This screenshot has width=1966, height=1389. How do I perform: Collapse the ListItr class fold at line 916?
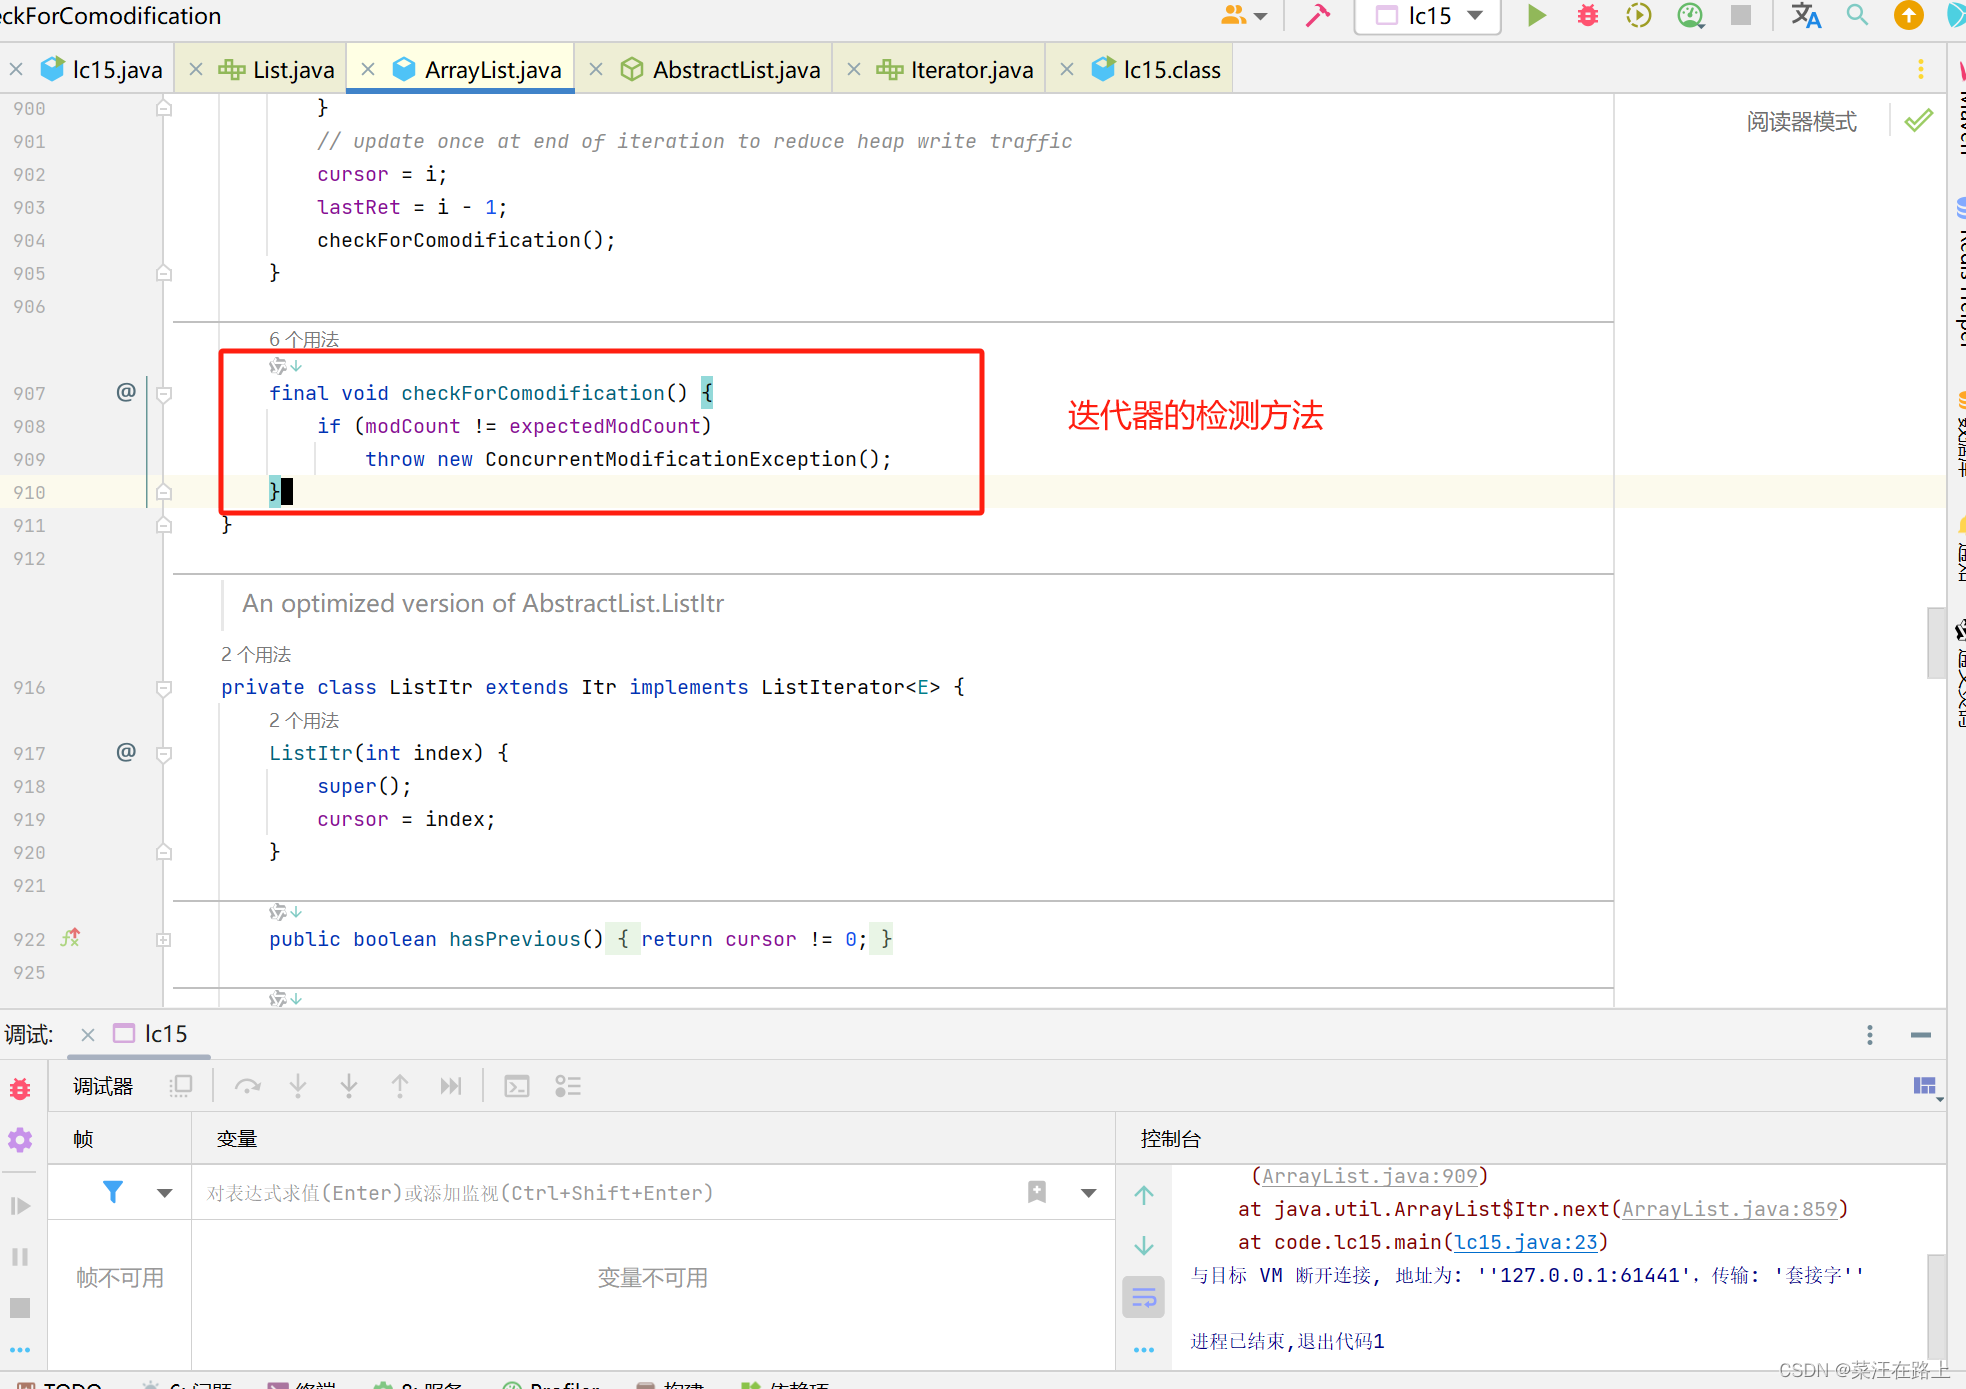164,688
